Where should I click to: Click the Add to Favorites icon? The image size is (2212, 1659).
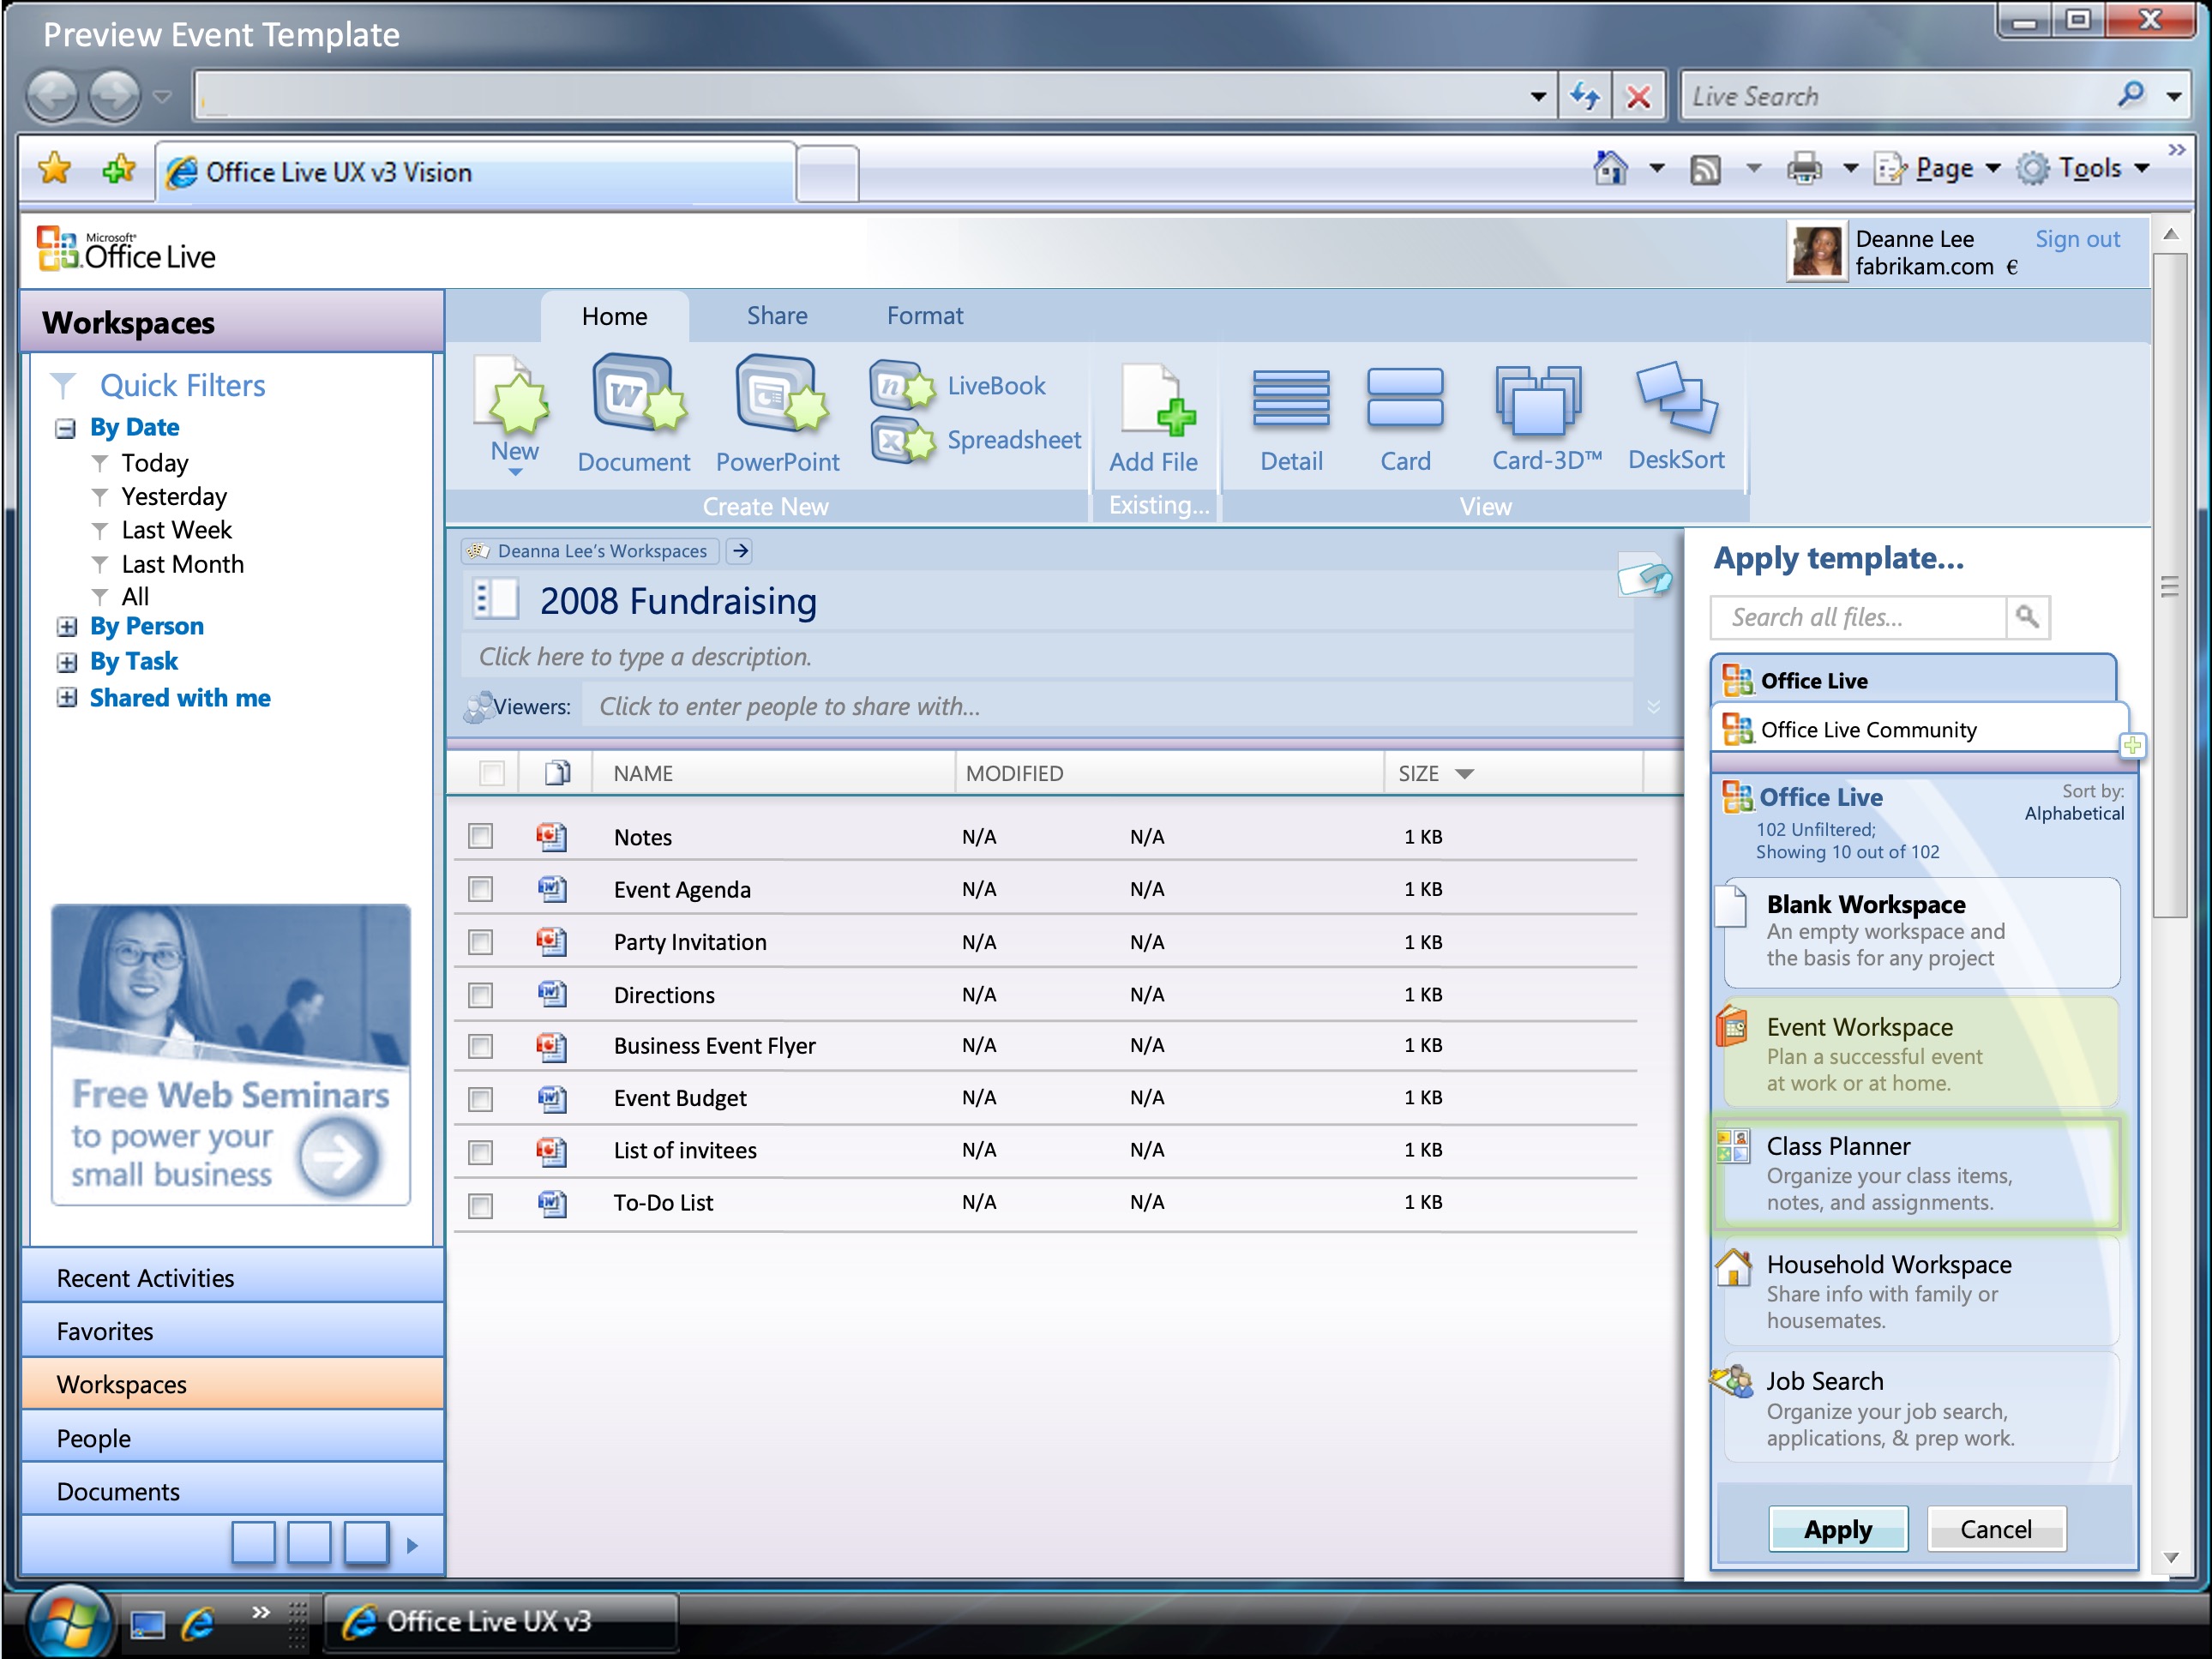pos(119,169)
